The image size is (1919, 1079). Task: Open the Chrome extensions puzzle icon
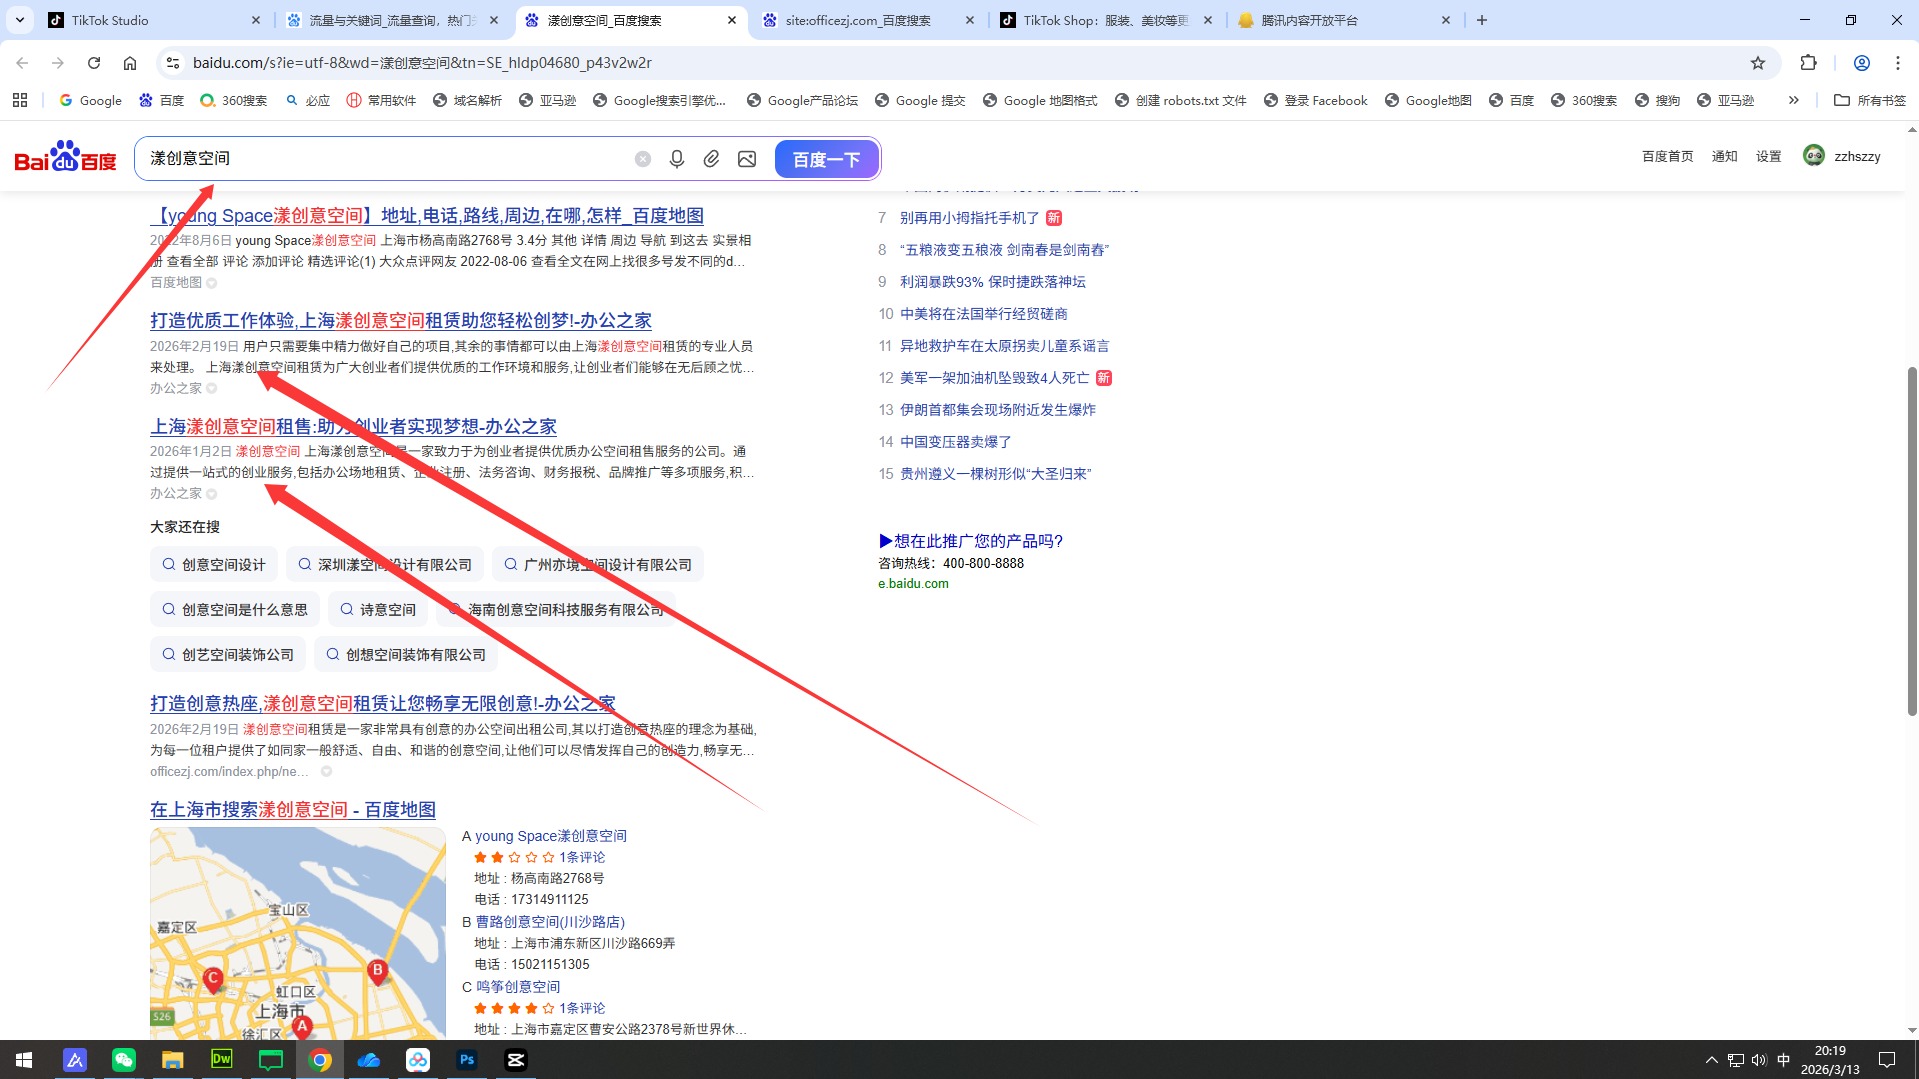pyautogui.click(x=1808, y=63)
